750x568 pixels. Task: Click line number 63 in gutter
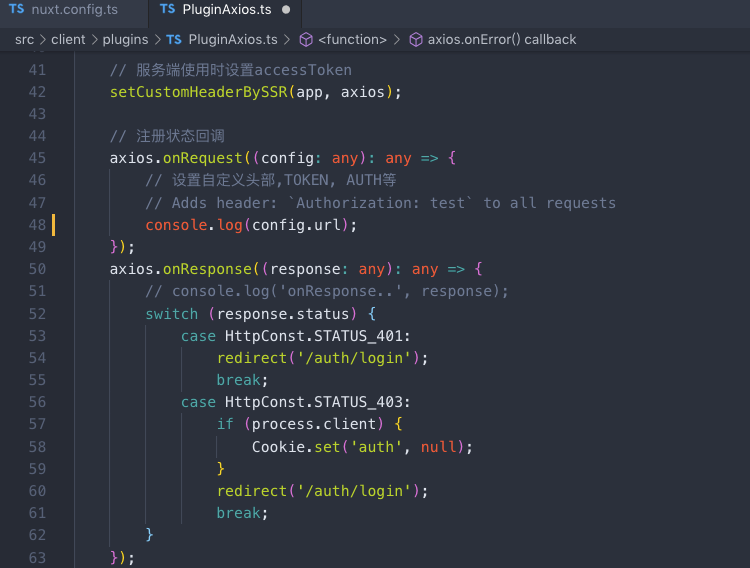[x=37, y=558]
